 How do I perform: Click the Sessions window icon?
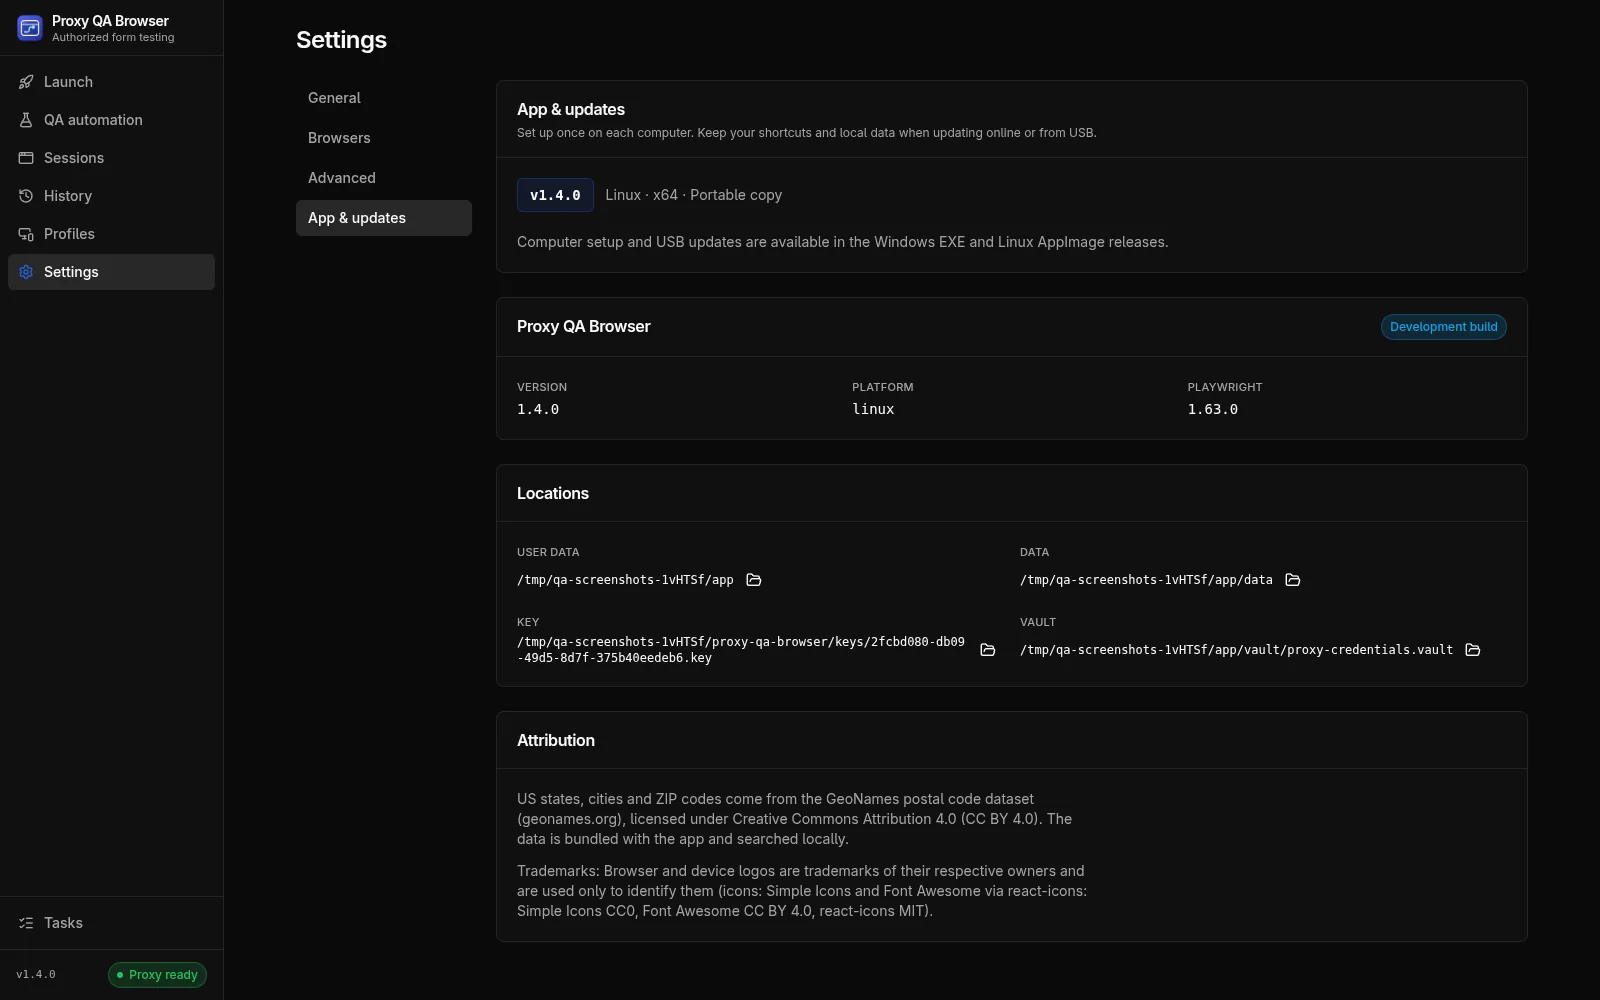point(26,158)
